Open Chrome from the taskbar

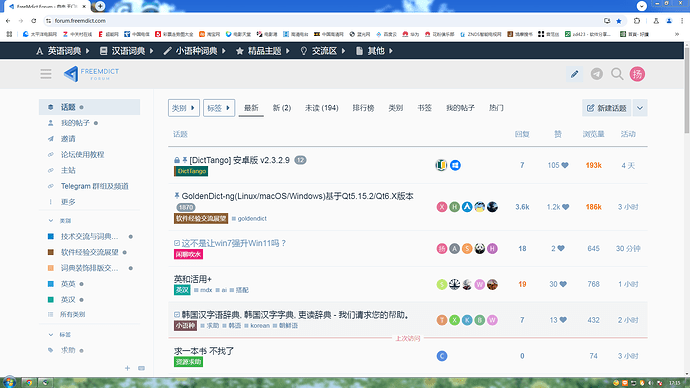(x=29, y=382)
